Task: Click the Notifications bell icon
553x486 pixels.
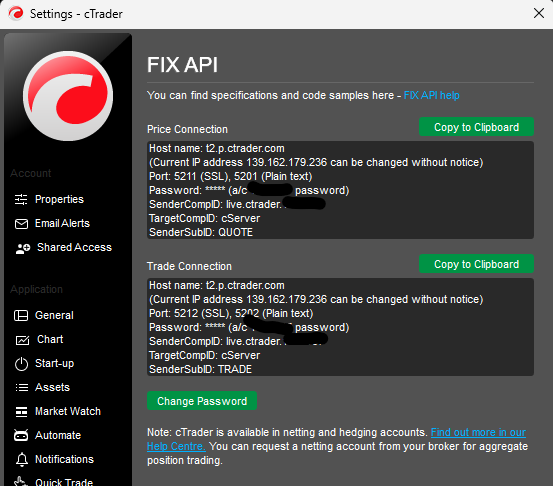Action: [22, 460]
